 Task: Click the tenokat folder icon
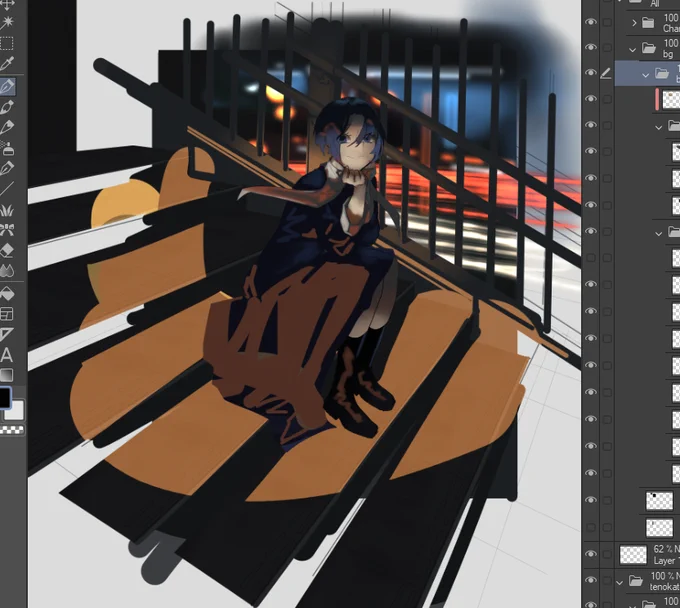click(x=636, y=580)
